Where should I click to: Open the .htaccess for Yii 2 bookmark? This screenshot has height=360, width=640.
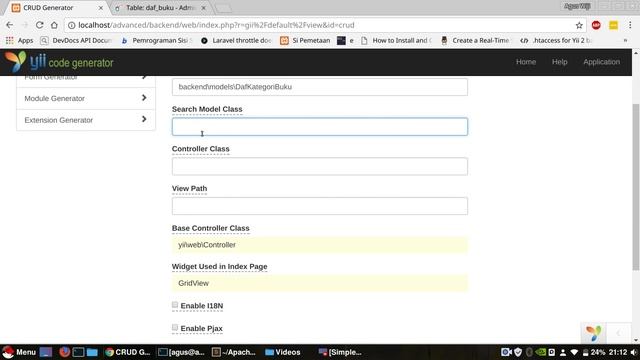(x=556, y=40)
